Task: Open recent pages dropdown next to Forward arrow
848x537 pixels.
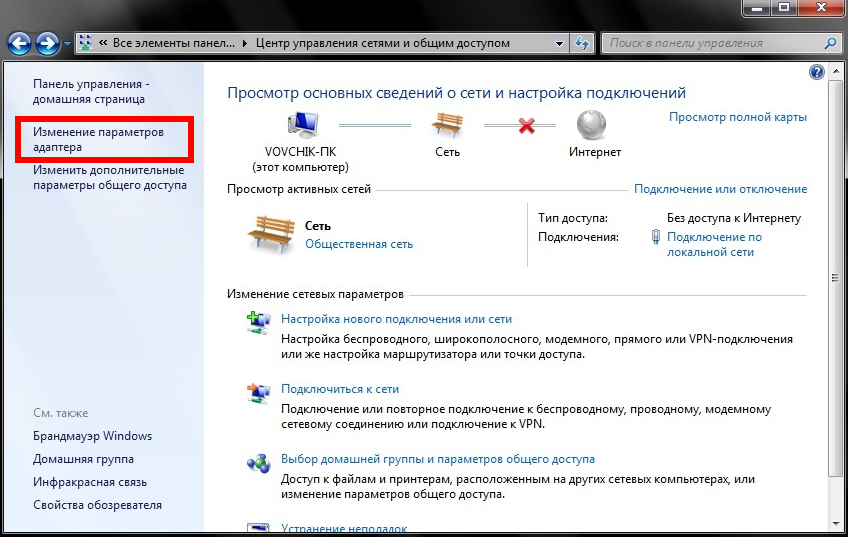Action: (x=67, y=44)
